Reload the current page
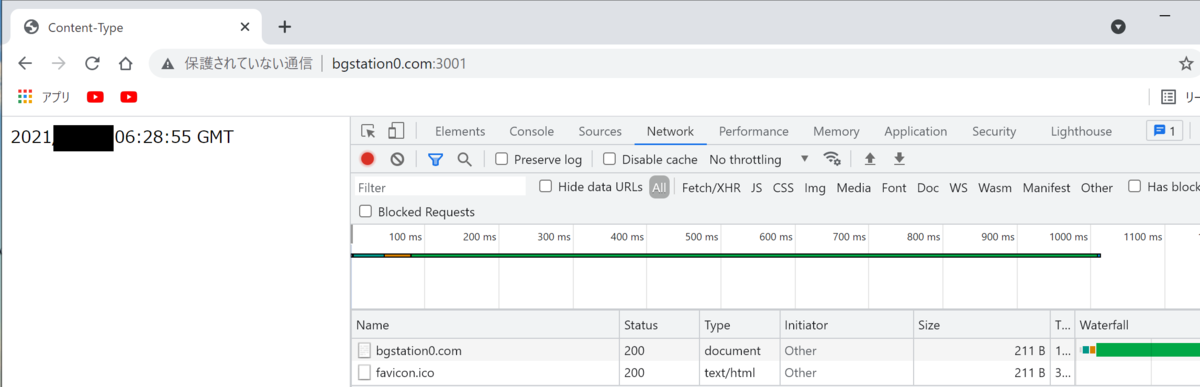This screenshot has height=387, width=1200. click(92, 63)
